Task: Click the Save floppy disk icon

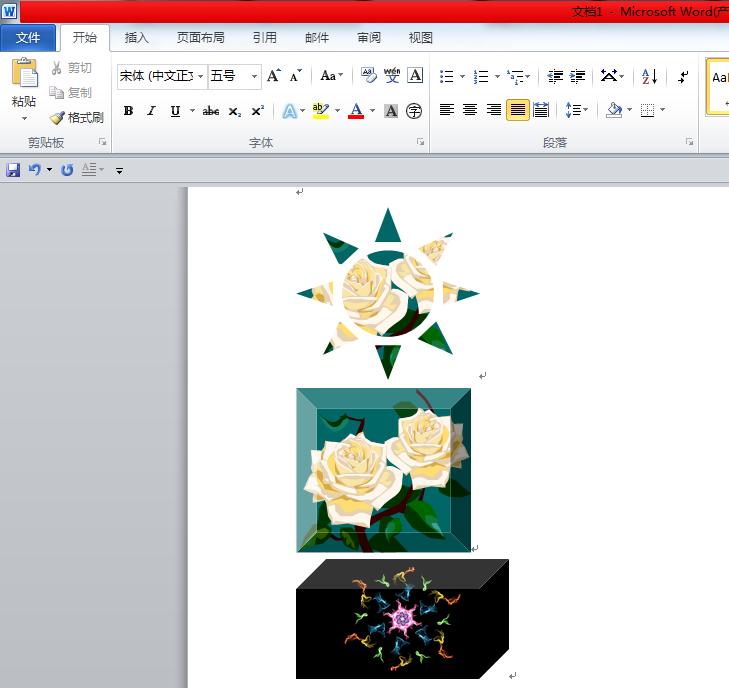Action: (13, 170)
